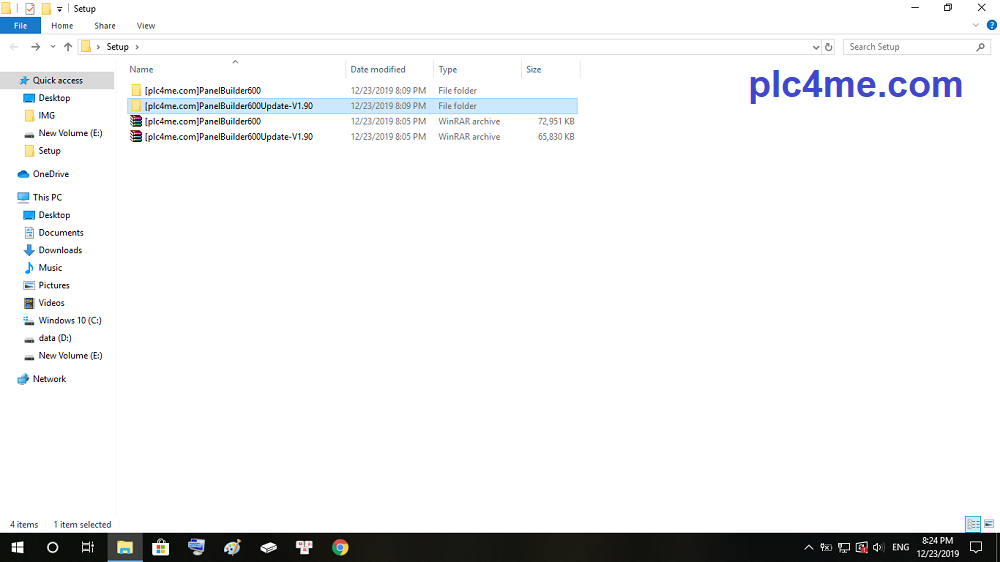The image size is (1000, 562).
Task: Select Windows 10 (C:) drive in sidebar
Action: (69, 320)
